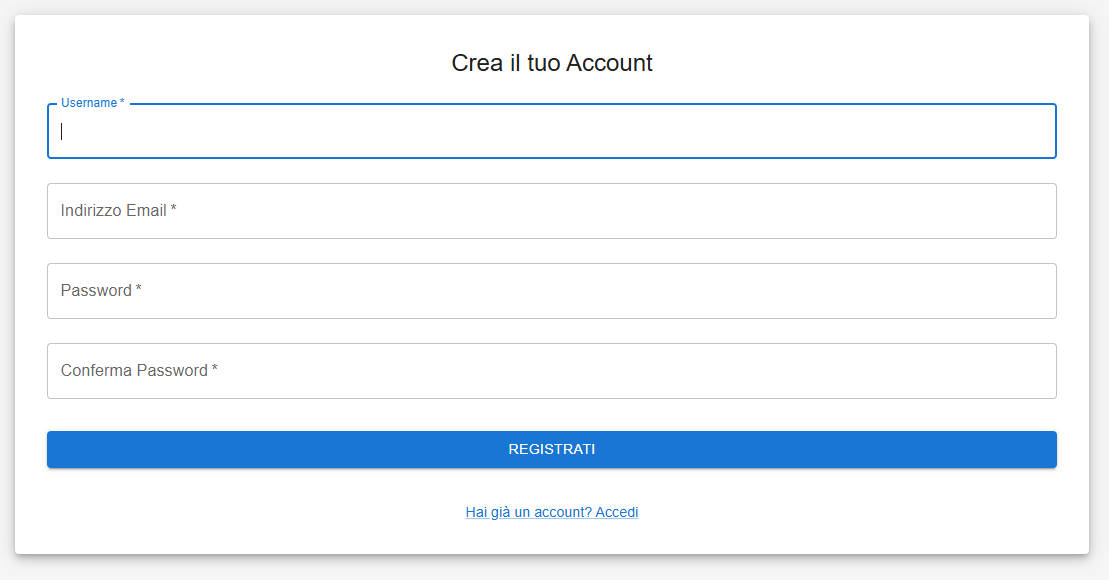Click the asterisk after Indirizzo Email
This screenshot has width=1109, height=580.
(x=173, y=209)
